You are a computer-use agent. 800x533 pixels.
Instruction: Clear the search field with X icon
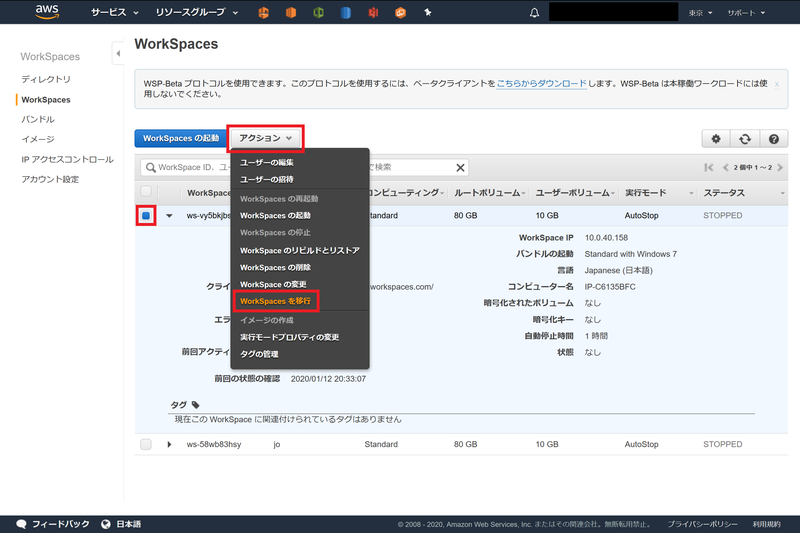(x=460, y=167)
